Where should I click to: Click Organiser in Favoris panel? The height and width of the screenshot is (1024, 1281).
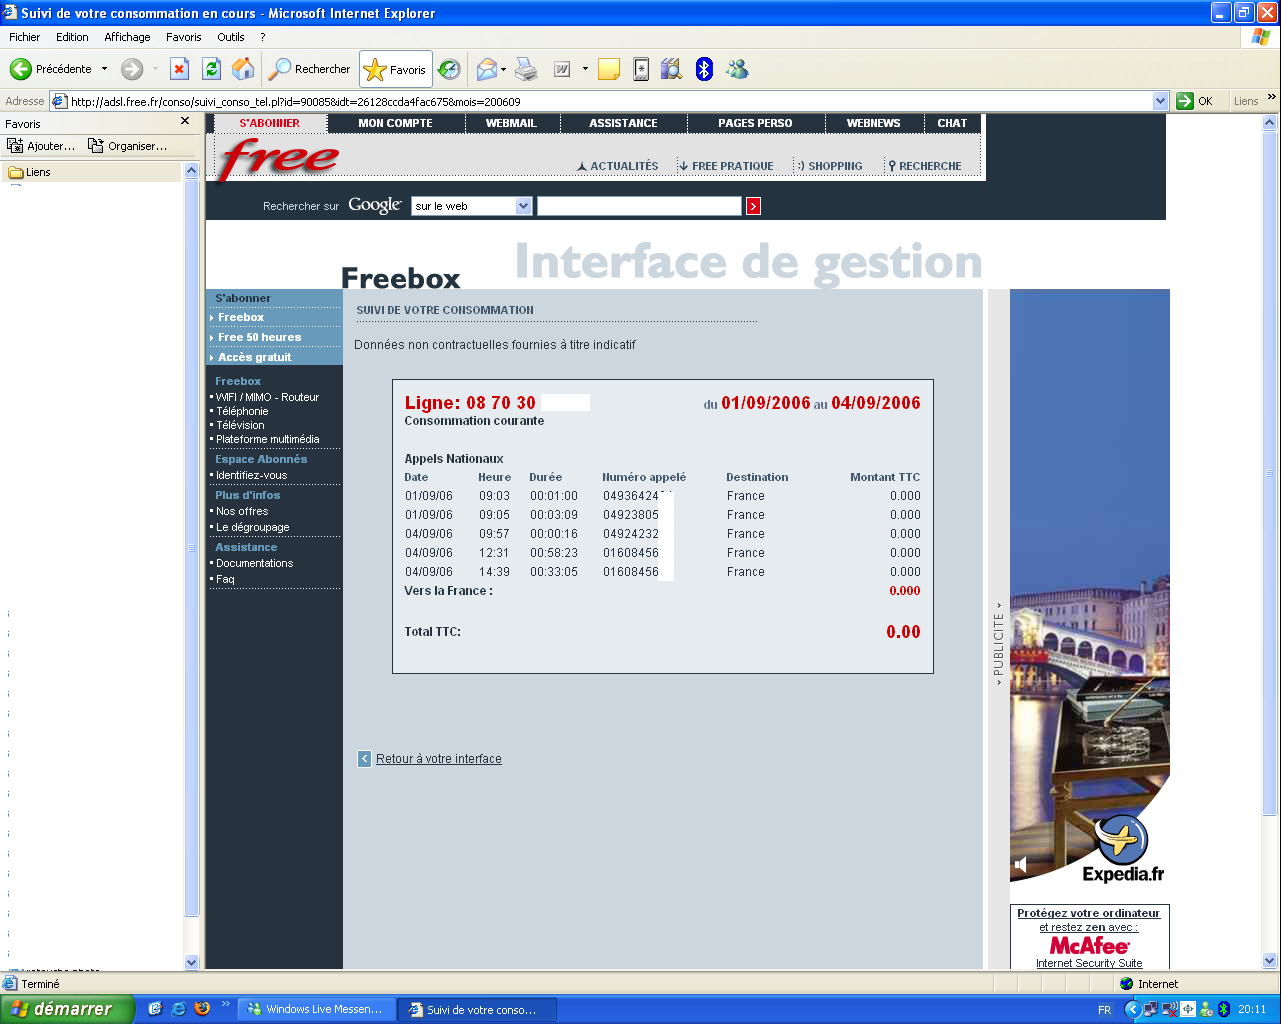(128, 146)
